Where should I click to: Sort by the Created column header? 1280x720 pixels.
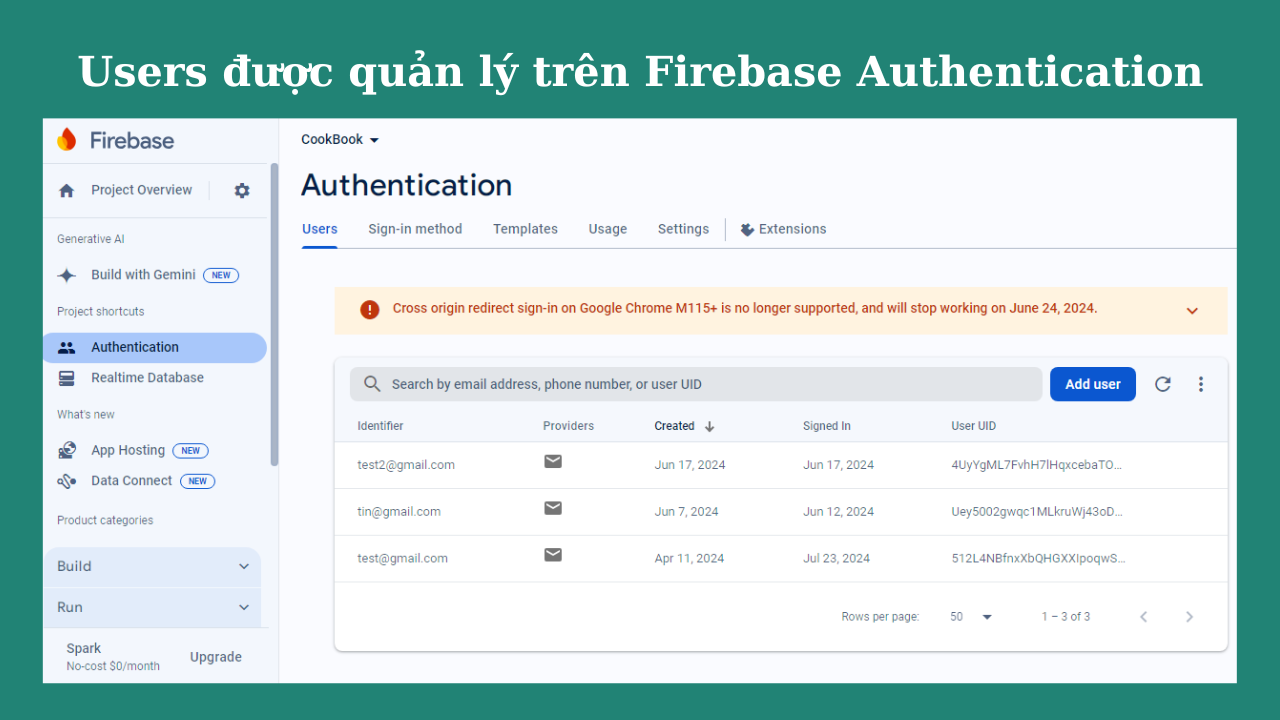click(674, 426)
